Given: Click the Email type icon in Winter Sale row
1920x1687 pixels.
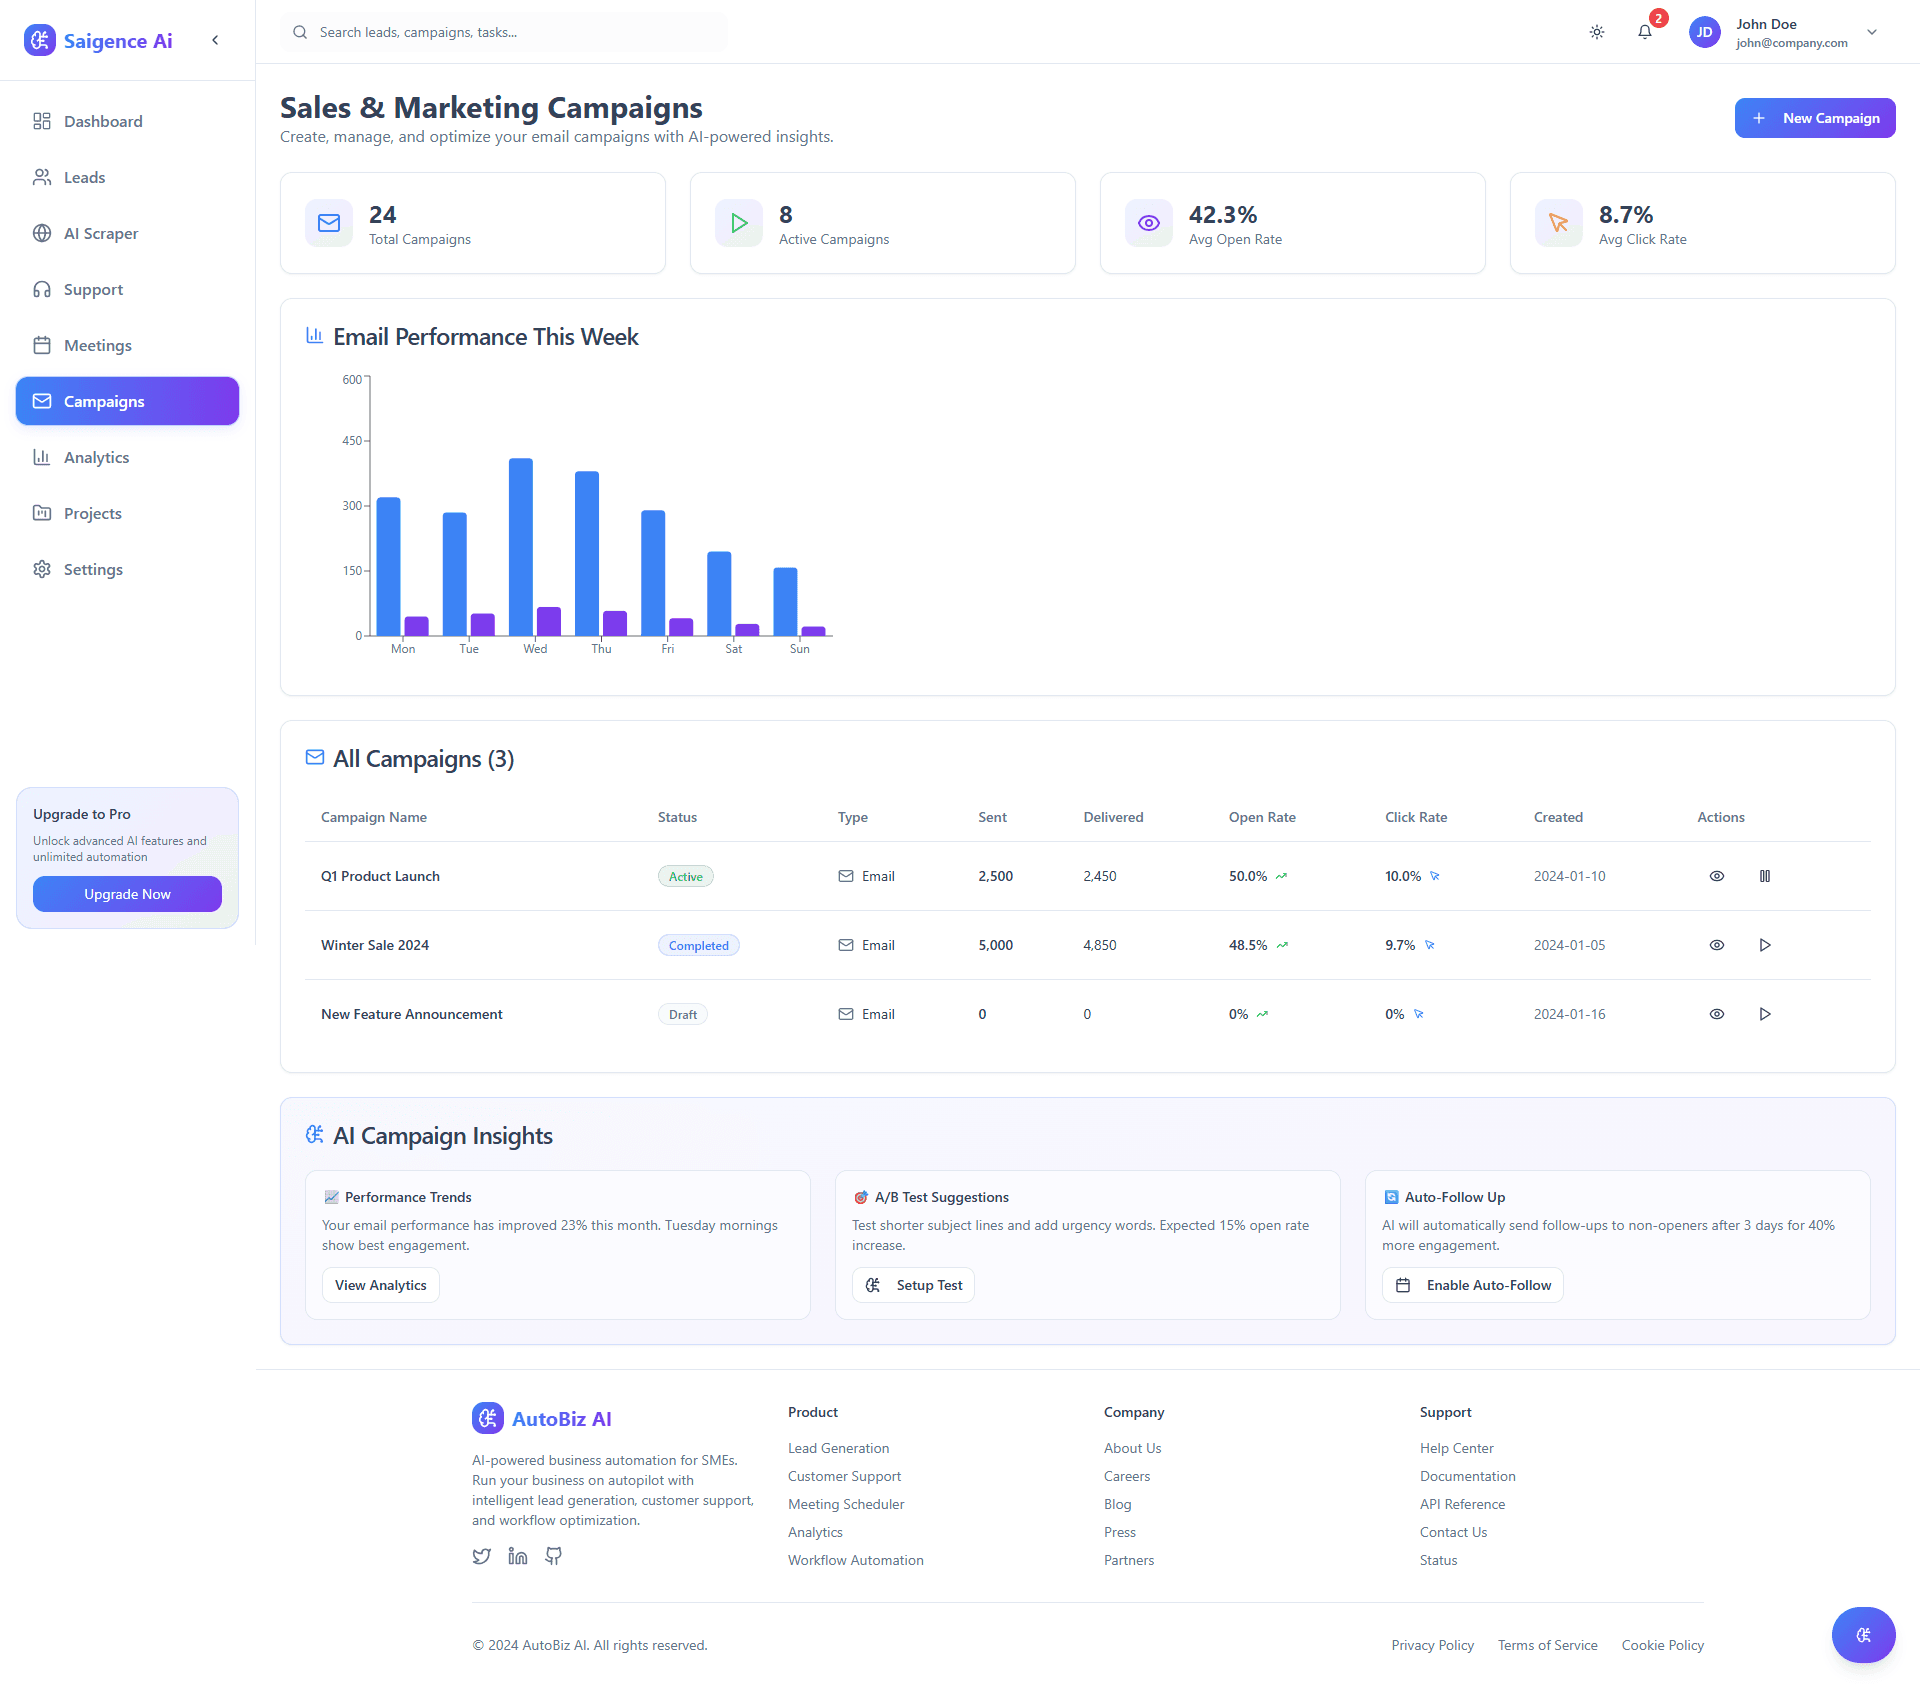Looking at the screenshot, I should point(846,945).
